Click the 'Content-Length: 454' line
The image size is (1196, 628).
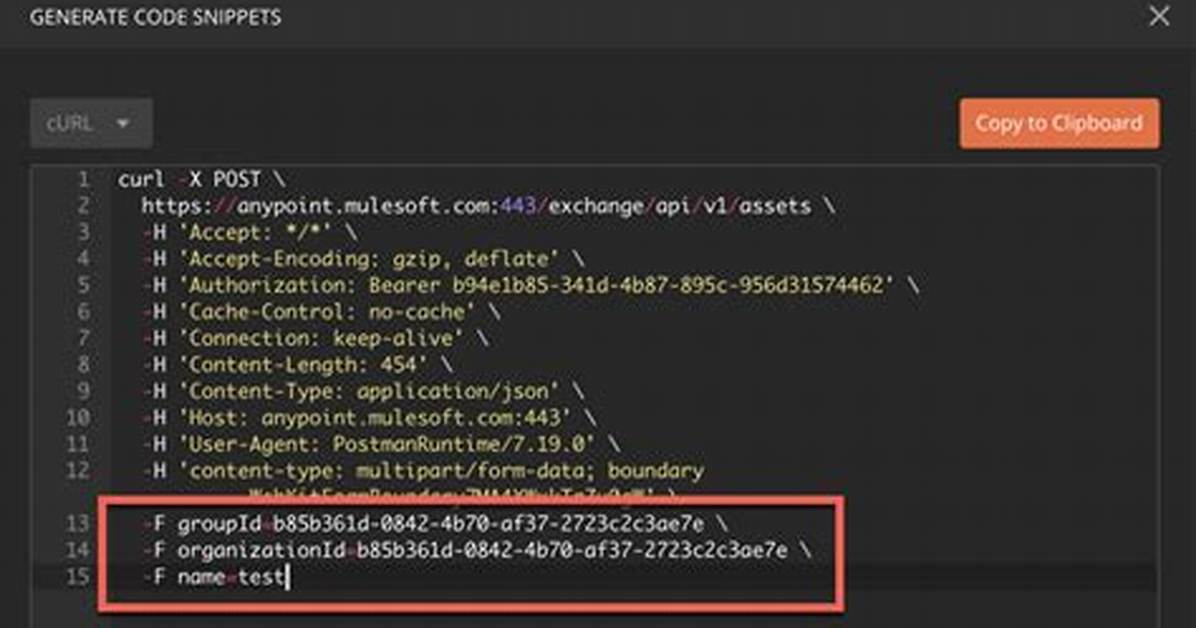[x=297, y=365]
